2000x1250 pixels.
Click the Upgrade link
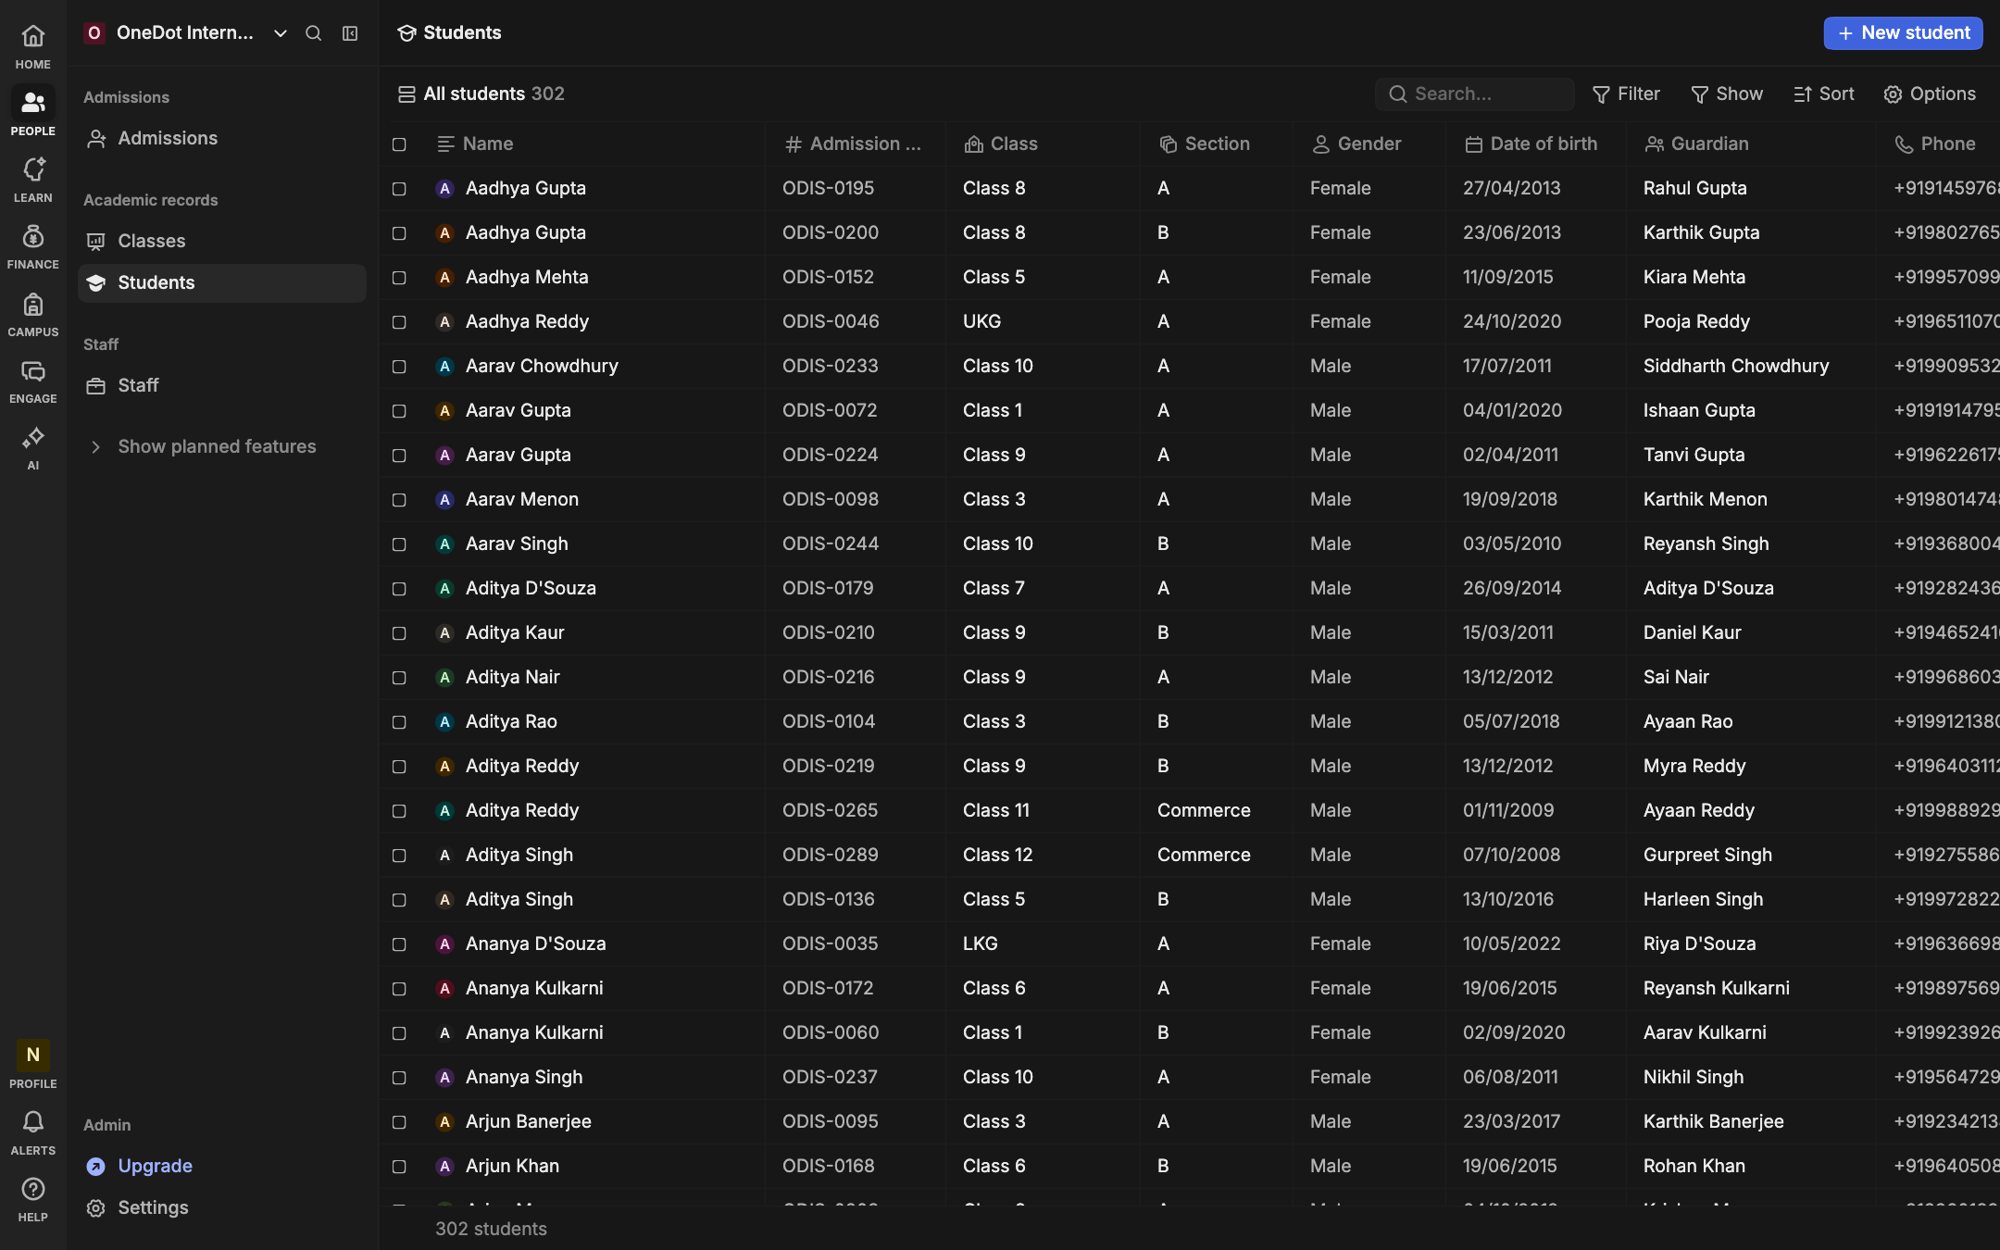pos(155,1166)
